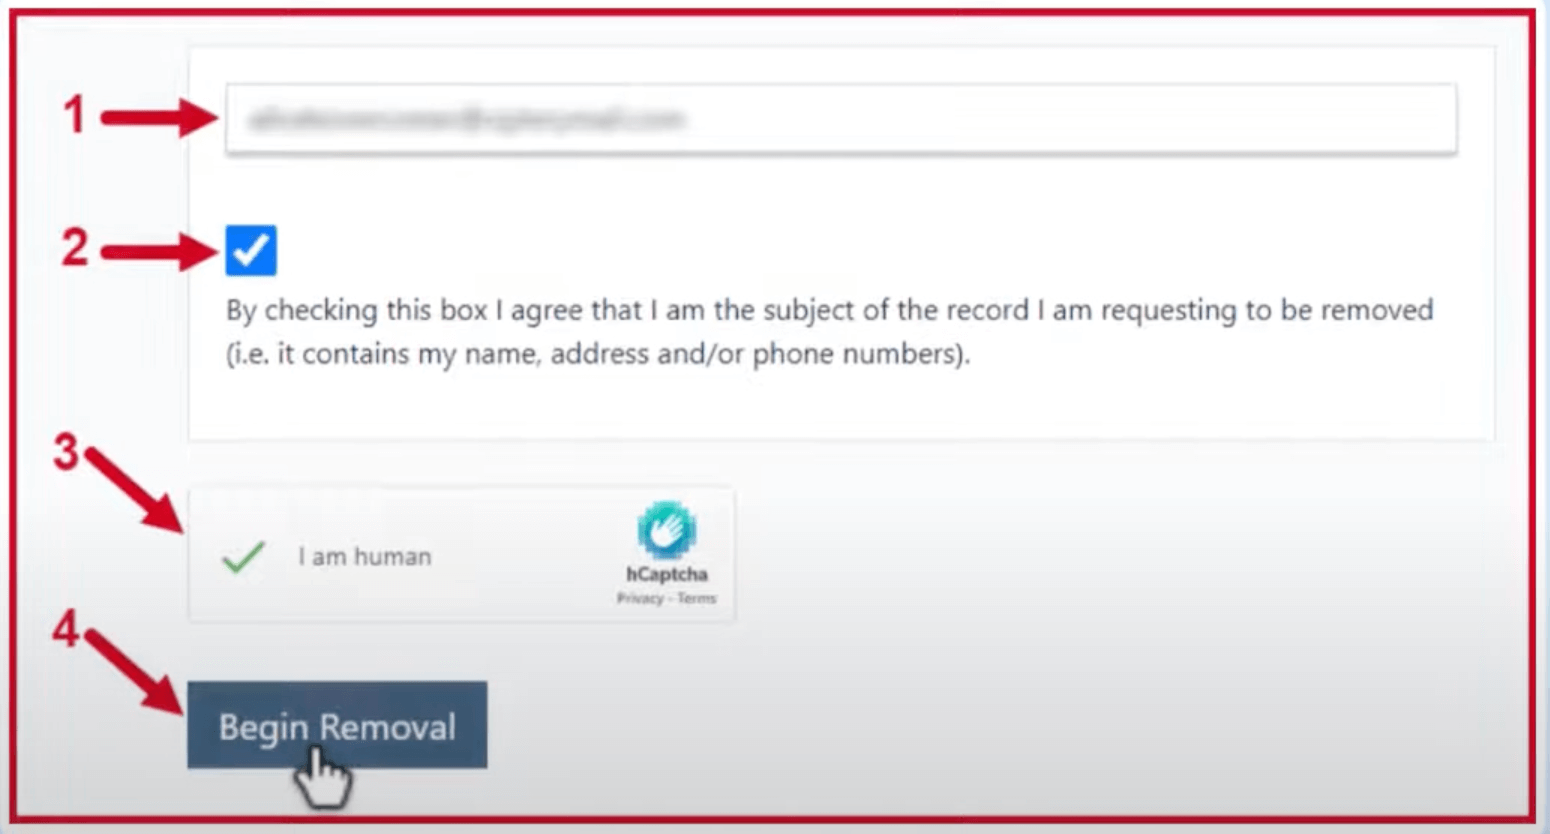Image resolution: width=1550 pixels, height=834 pixels.
Task: Click the 'hCaptcha' brand text
Action: click(x=667, y=574)
